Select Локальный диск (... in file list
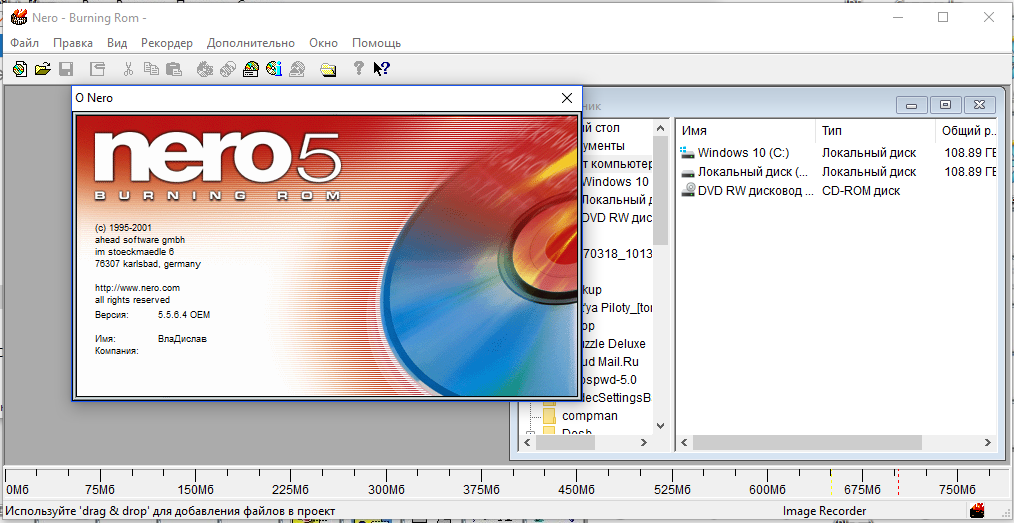 tap(744, 172)
